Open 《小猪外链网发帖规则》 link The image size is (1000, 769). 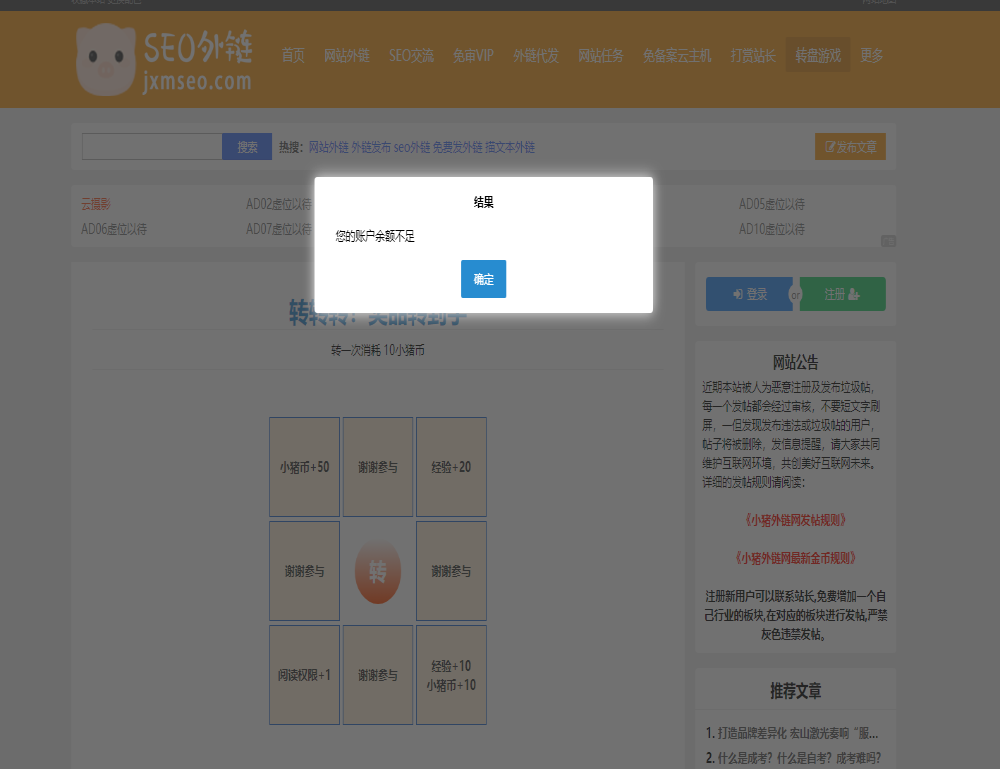795,520
